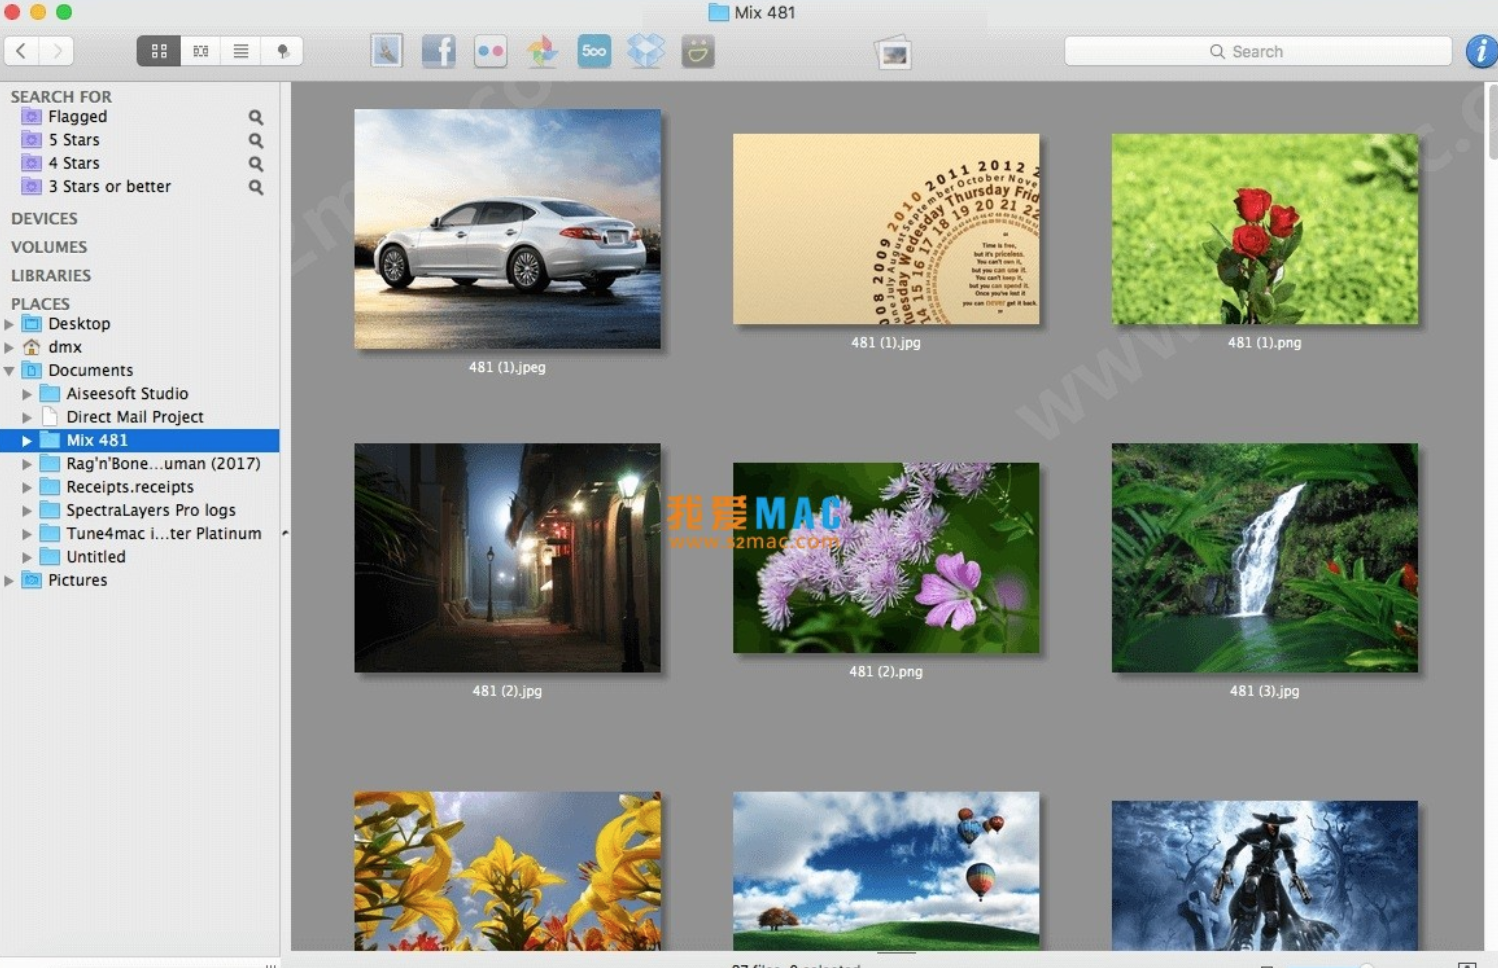Expand the Rag'n'Bone...uman (2017) folder
Screen dimensions: 1498x968
[27, 464]
